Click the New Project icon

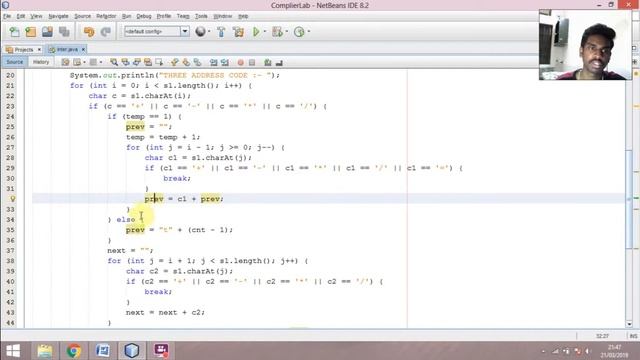[31, 32]
